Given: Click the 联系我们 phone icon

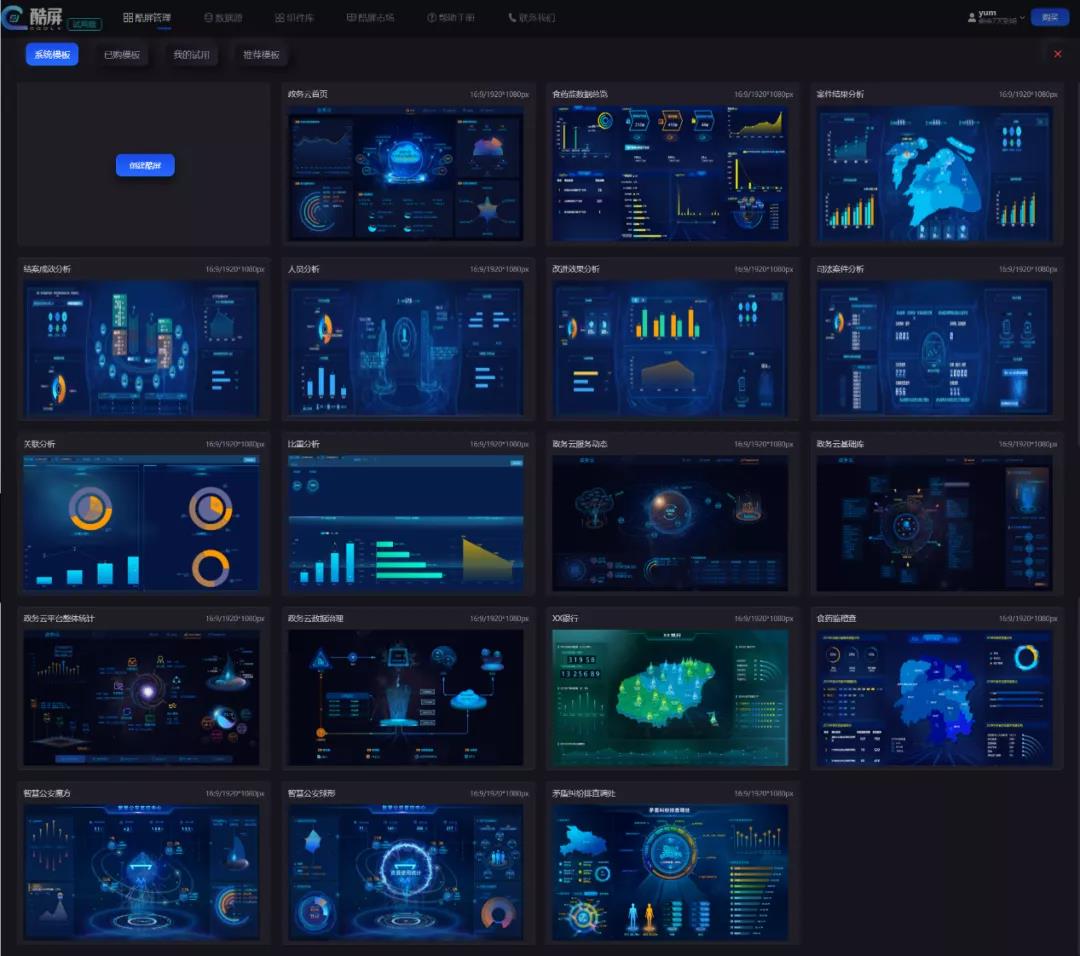Looking at the screenshot, I should point(512,18).
